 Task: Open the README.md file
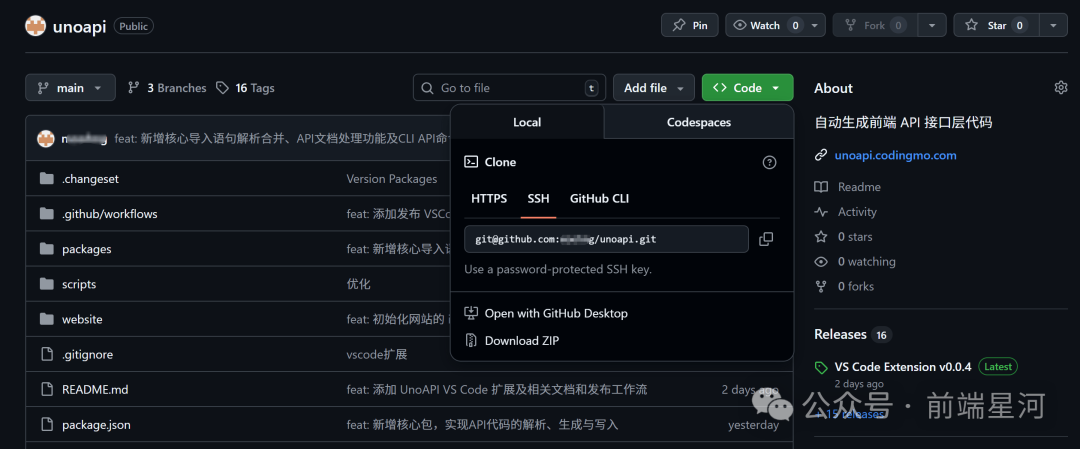coord(95,390)
